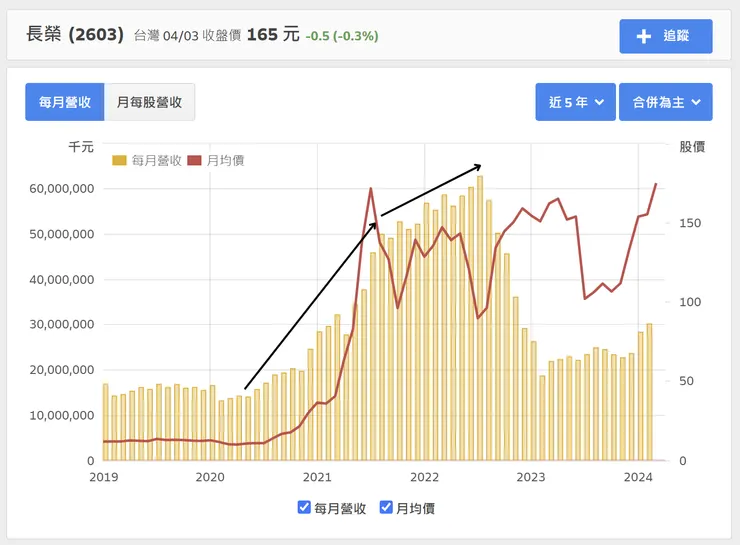740x545 pixels.
Task: Click the 165 元 closing price text
Action: [x=273, y=35]
